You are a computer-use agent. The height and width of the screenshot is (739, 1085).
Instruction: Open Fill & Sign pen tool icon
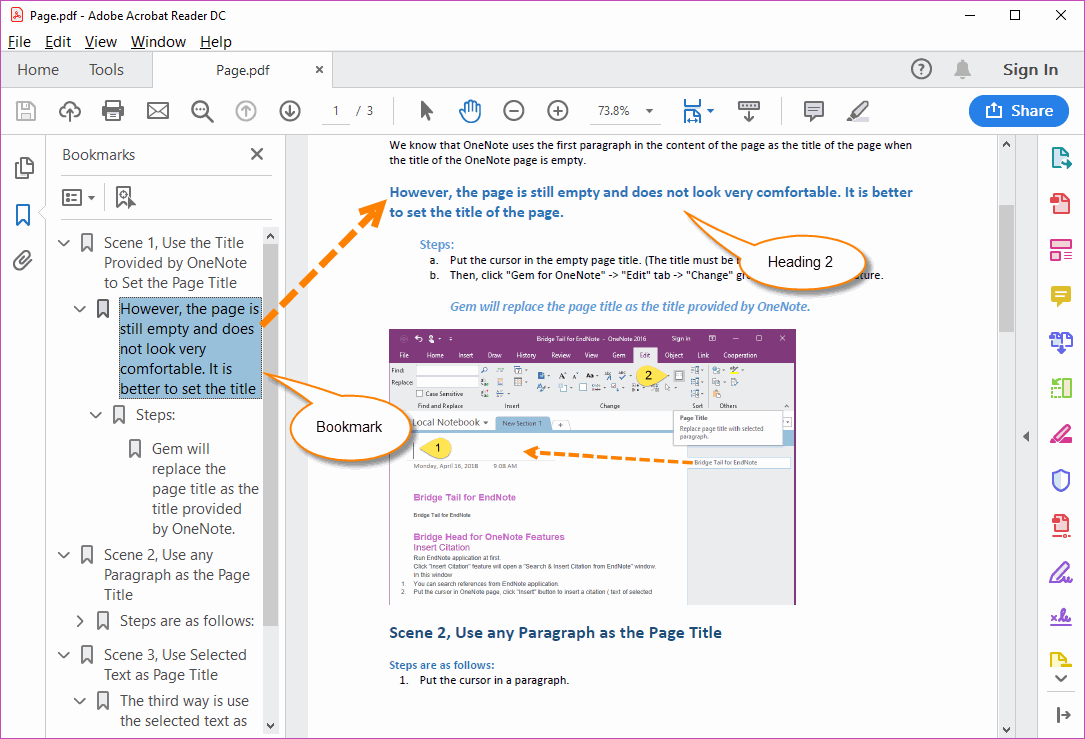[x=1061, y=572]
